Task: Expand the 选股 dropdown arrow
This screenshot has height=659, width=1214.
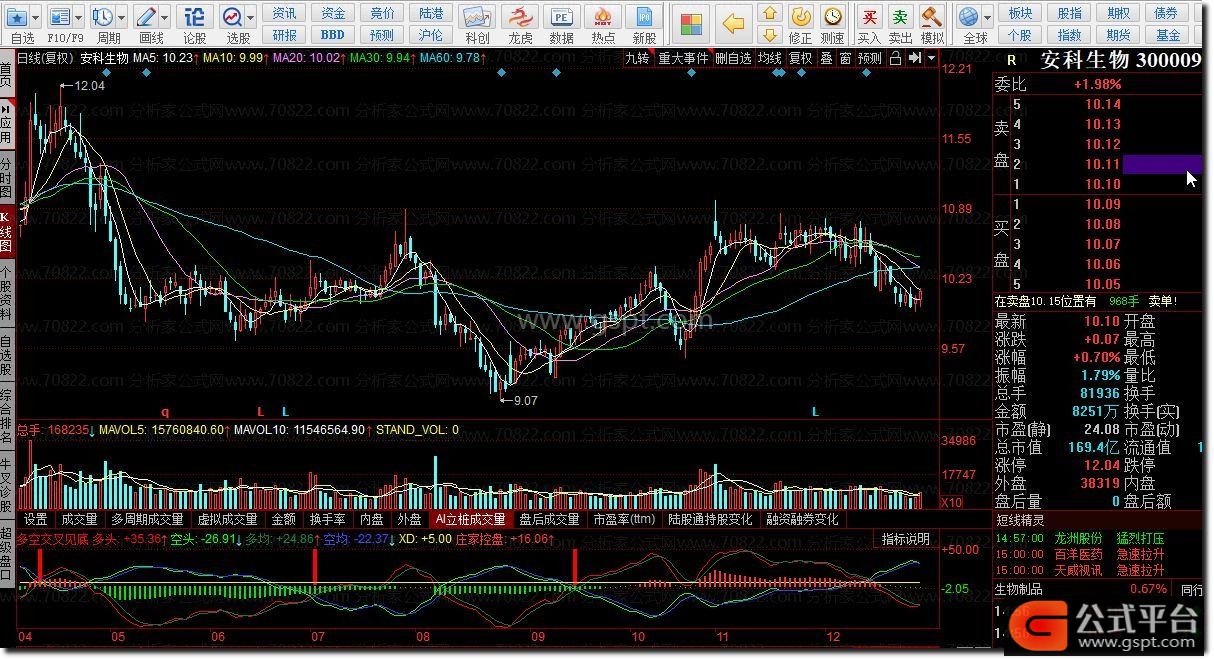Action: 251,17
